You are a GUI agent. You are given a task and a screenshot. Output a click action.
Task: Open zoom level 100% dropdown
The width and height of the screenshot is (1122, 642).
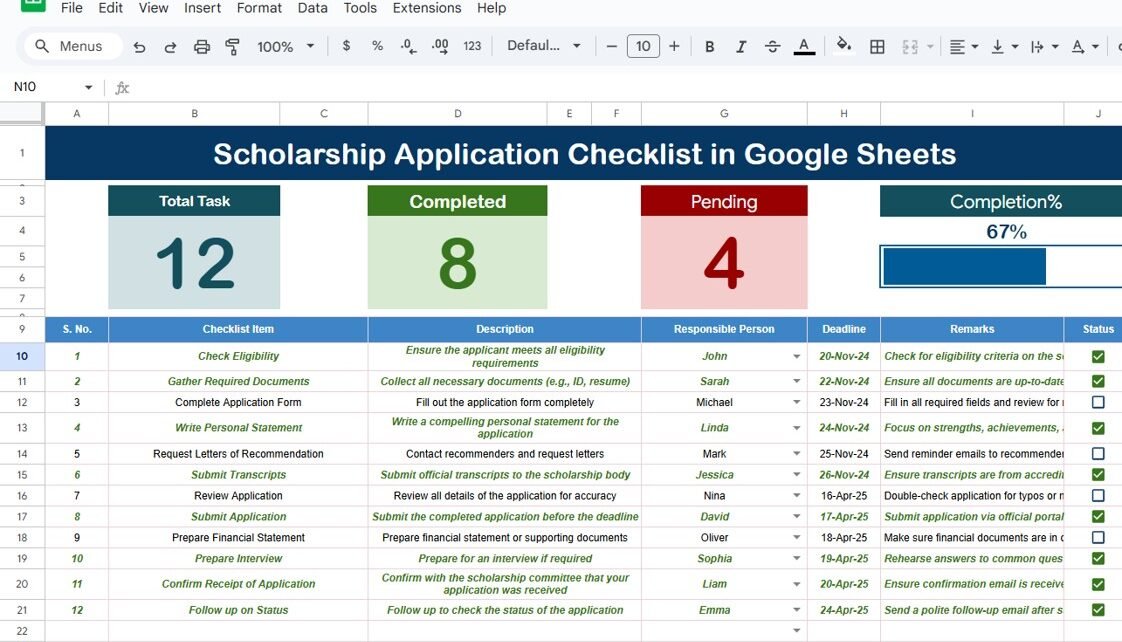tap(286, 47)
